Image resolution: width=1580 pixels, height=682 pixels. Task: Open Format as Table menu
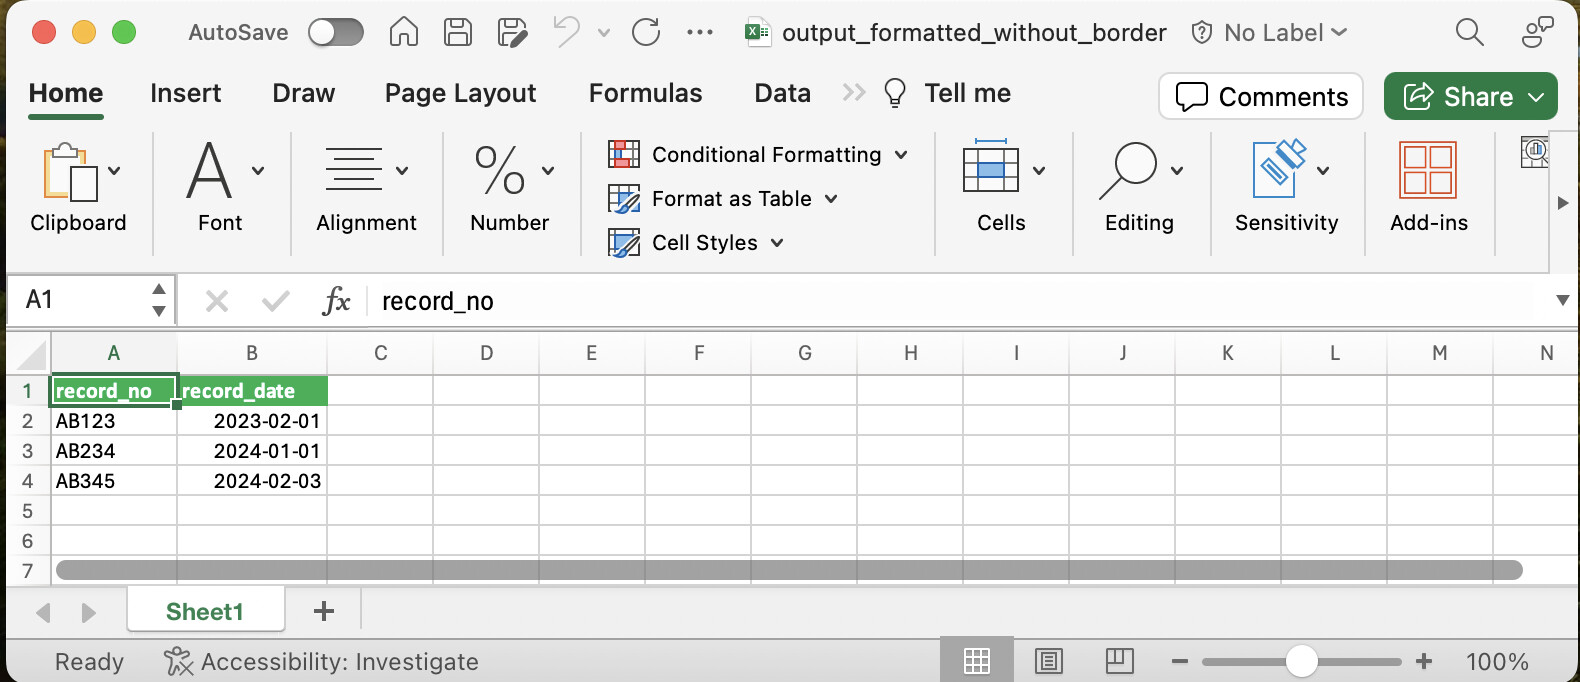[x=723, y=198]
